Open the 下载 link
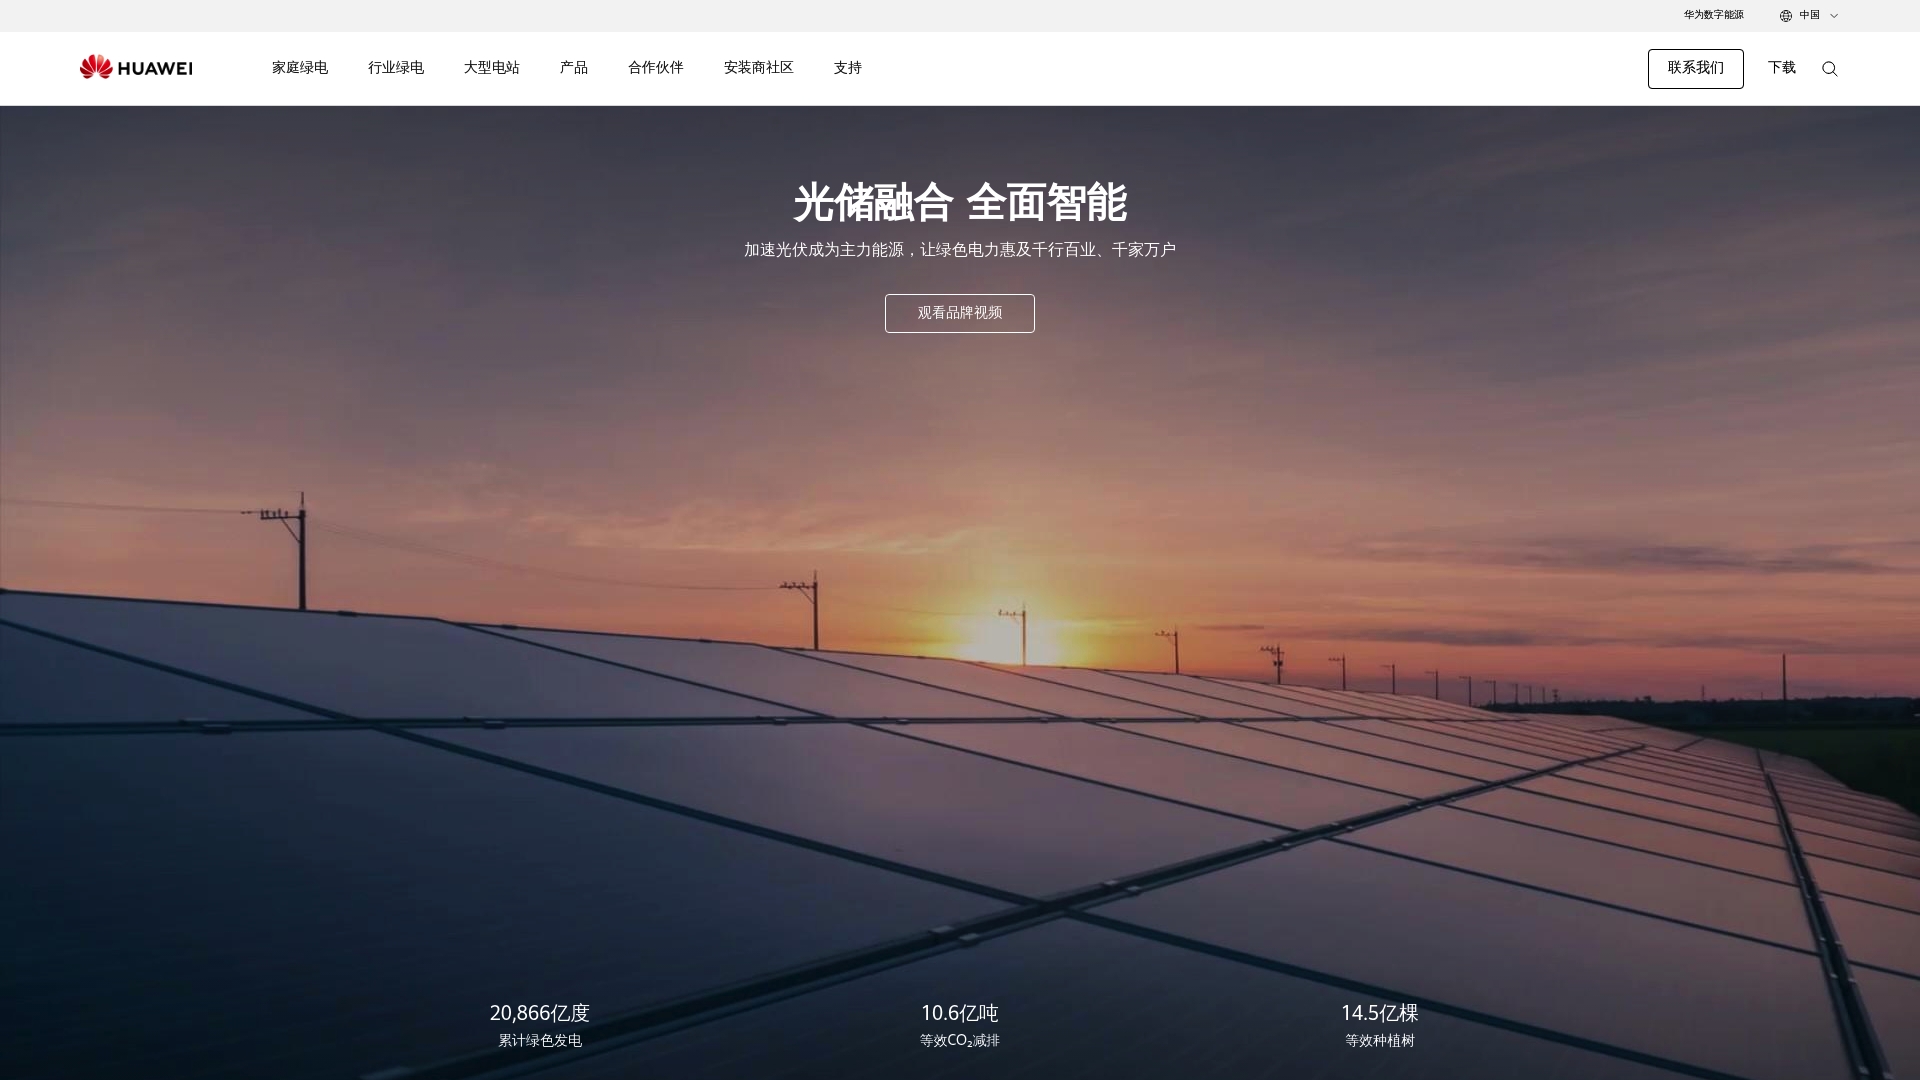This screenshot has width=1920, height=1080. (1781, 68)
